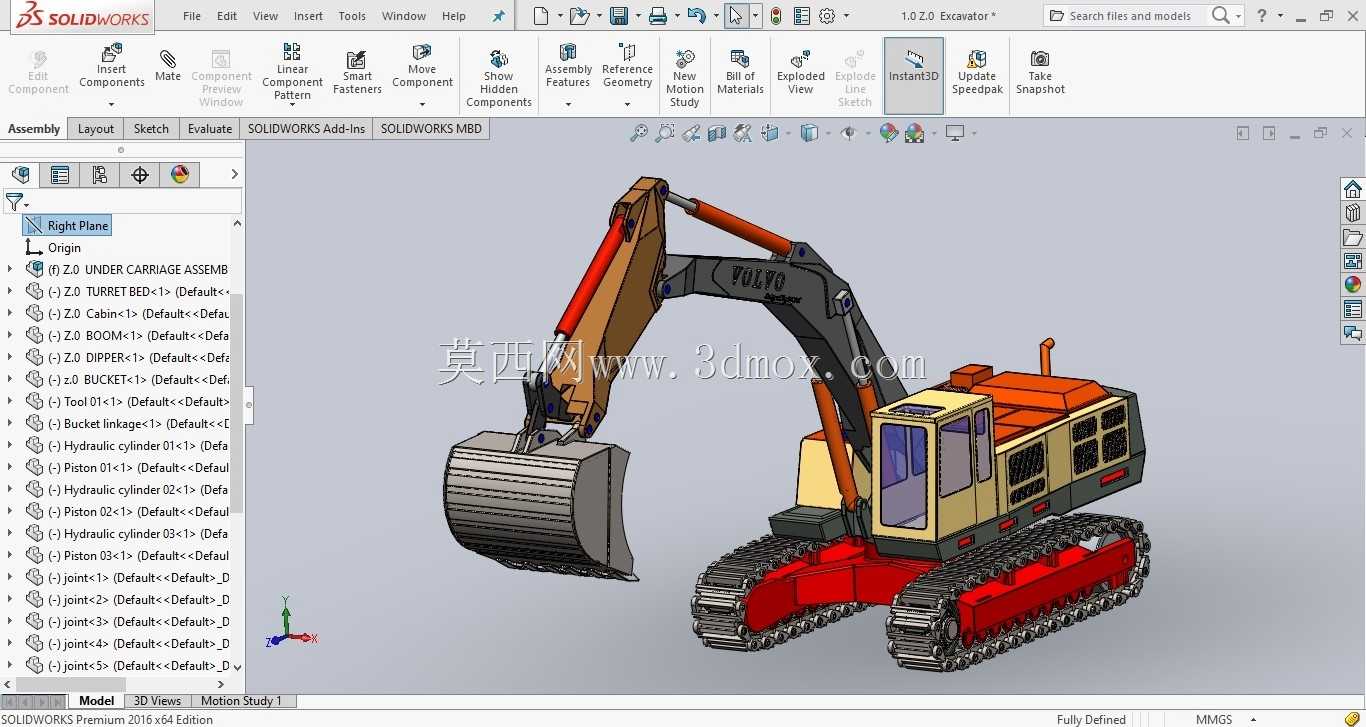Toggle Instant3D off
1366x727 pixels.
[914, 76]
